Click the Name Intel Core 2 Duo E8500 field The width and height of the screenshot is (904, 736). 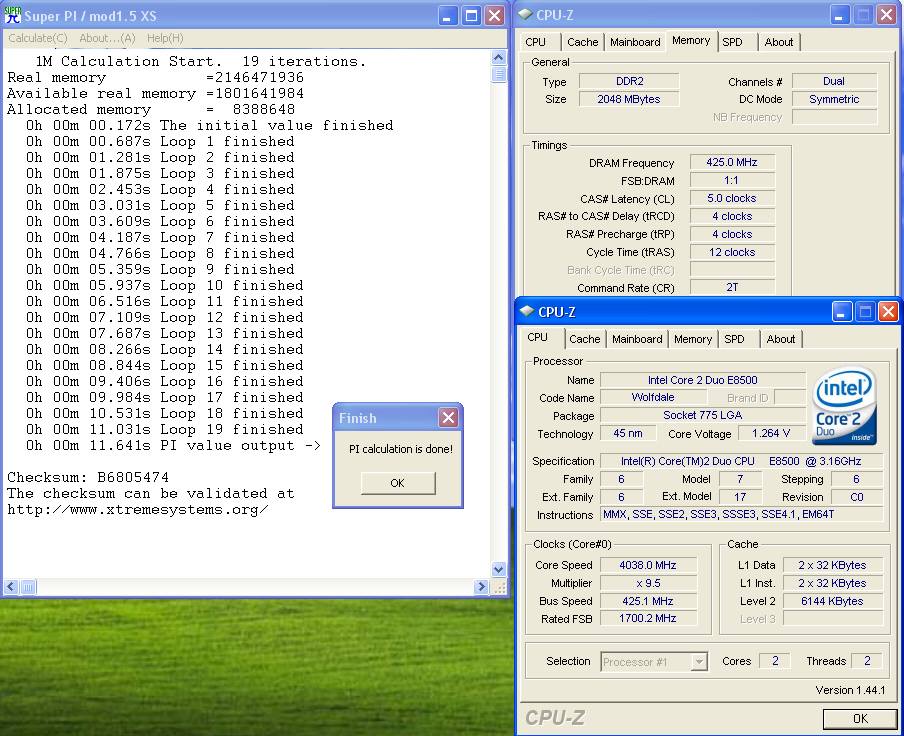coord(703,380)
